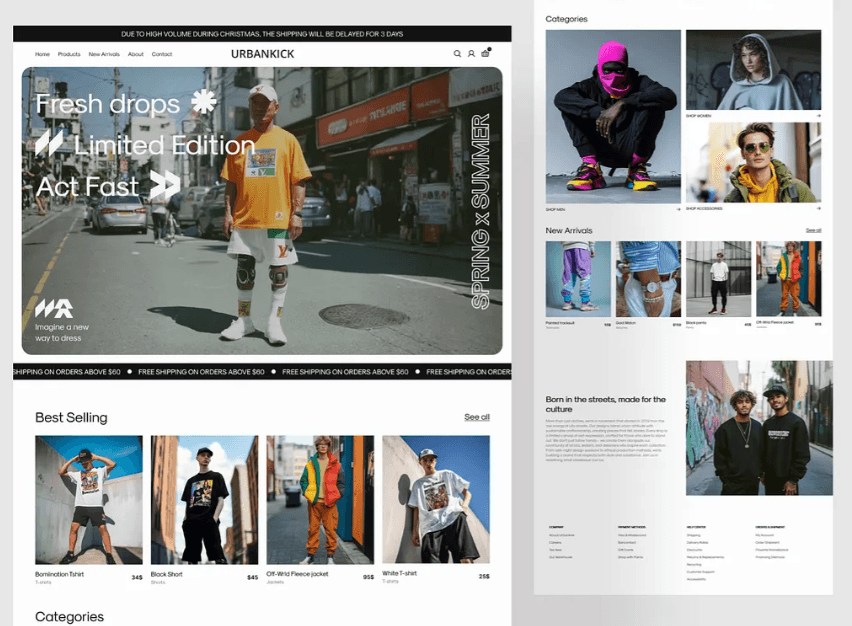
Task: Click the double-chevron icon beside Act Fast
Action: click(165, 184)
